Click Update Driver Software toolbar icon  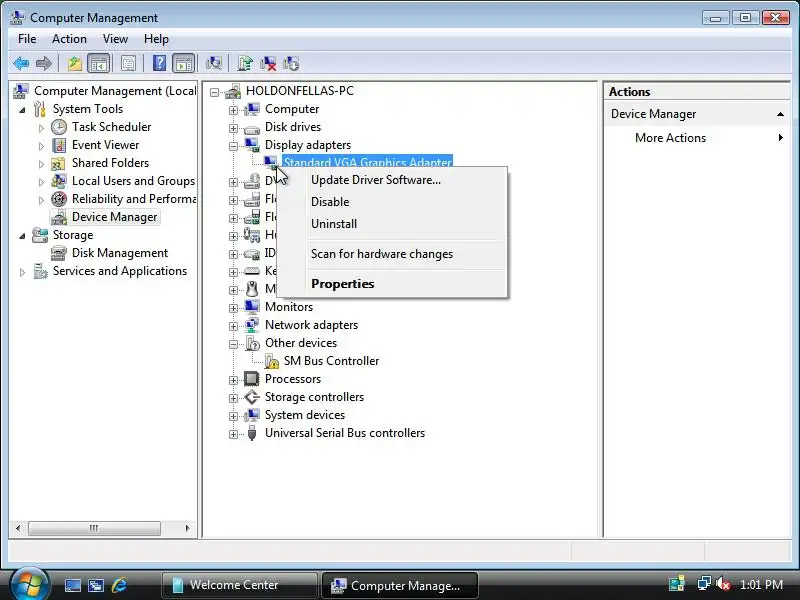245,64
